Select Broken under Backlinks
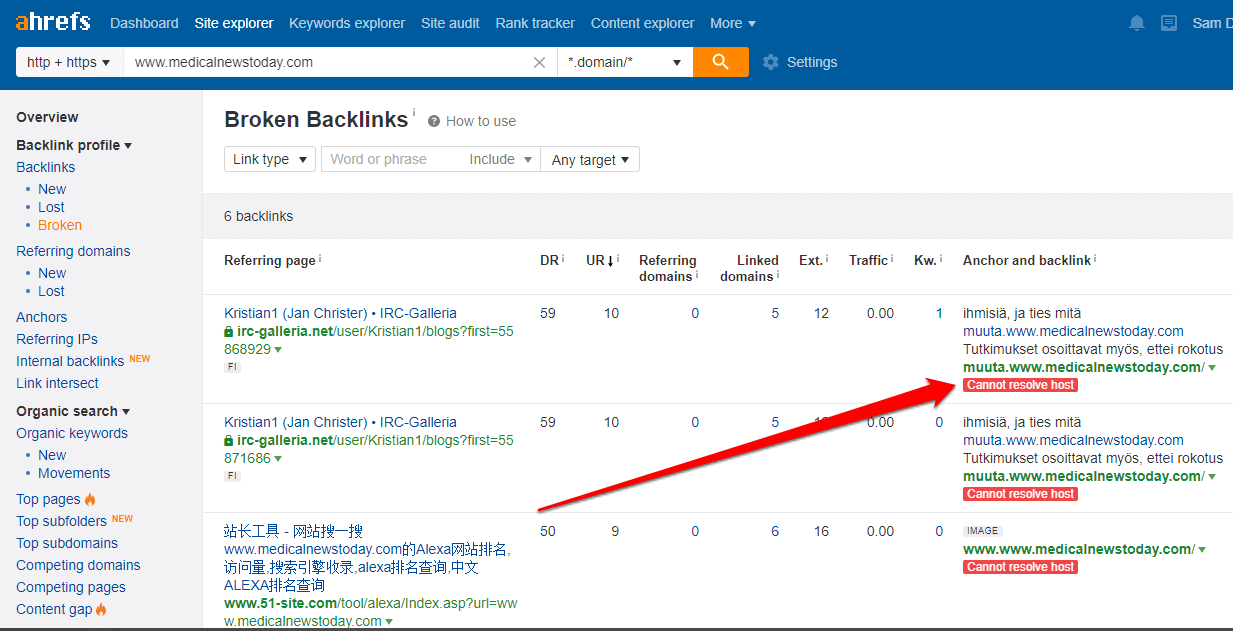This screenshot has height=631, width=1233. pos(60,225)
